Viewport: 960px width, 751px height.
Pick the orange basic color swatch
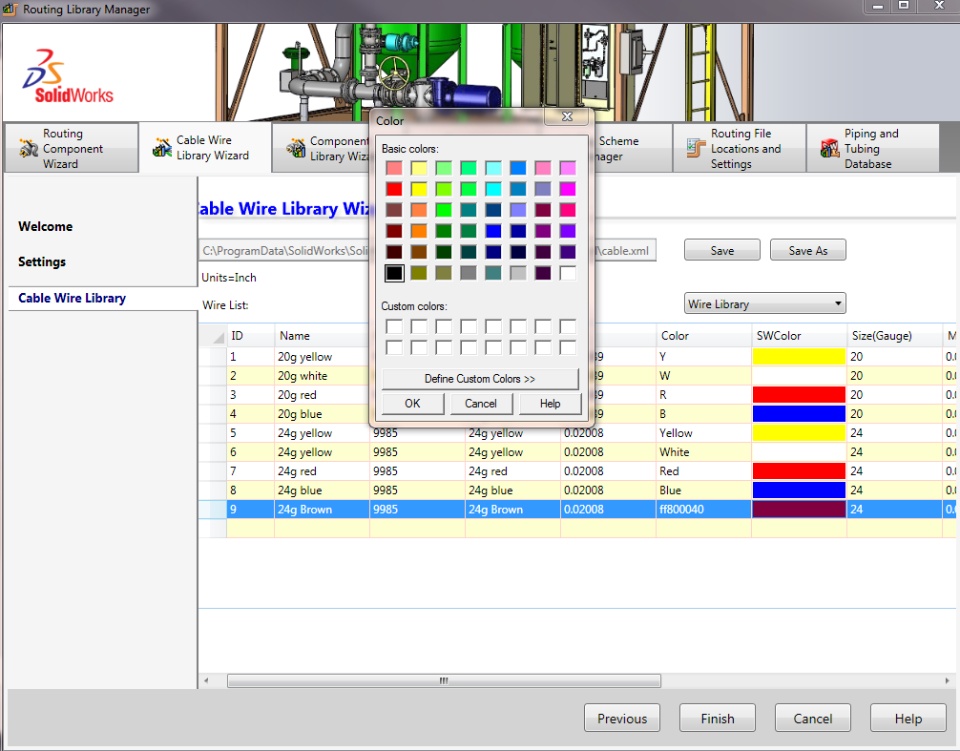[419, 231]
